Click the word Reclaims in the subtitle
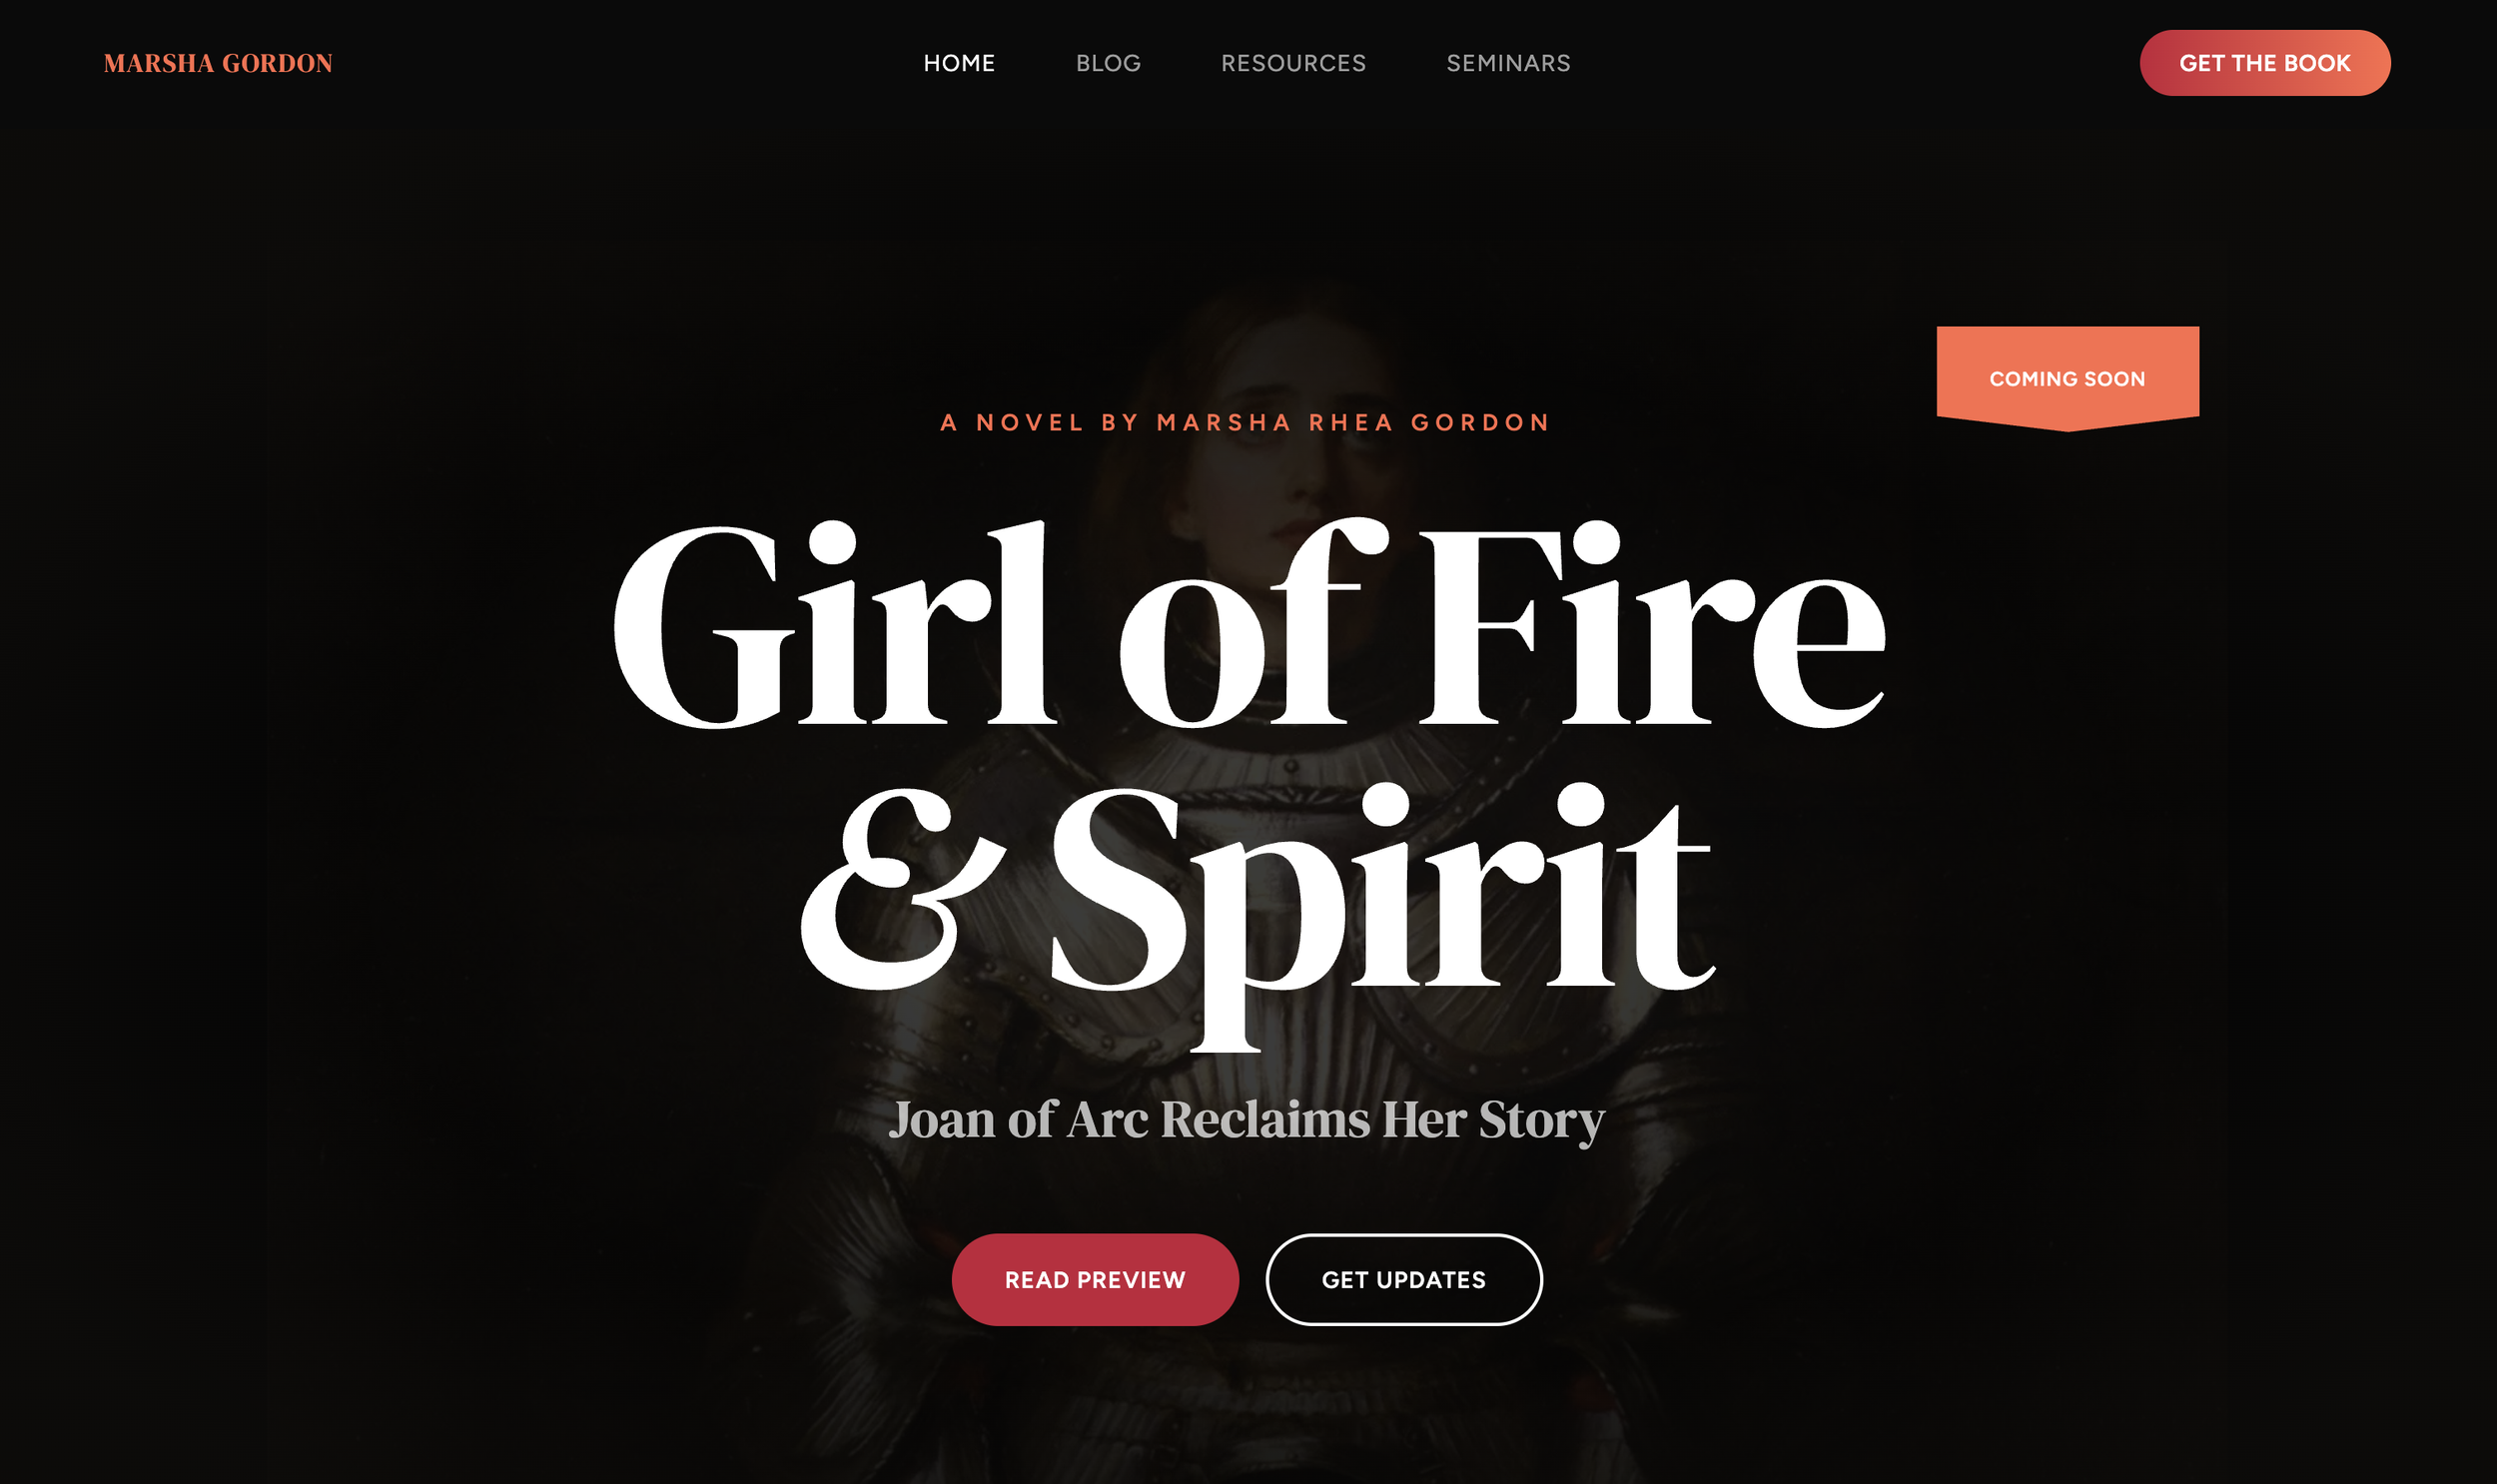The width and height of the screenshot is (2497, 1484). [1264, 1119]
